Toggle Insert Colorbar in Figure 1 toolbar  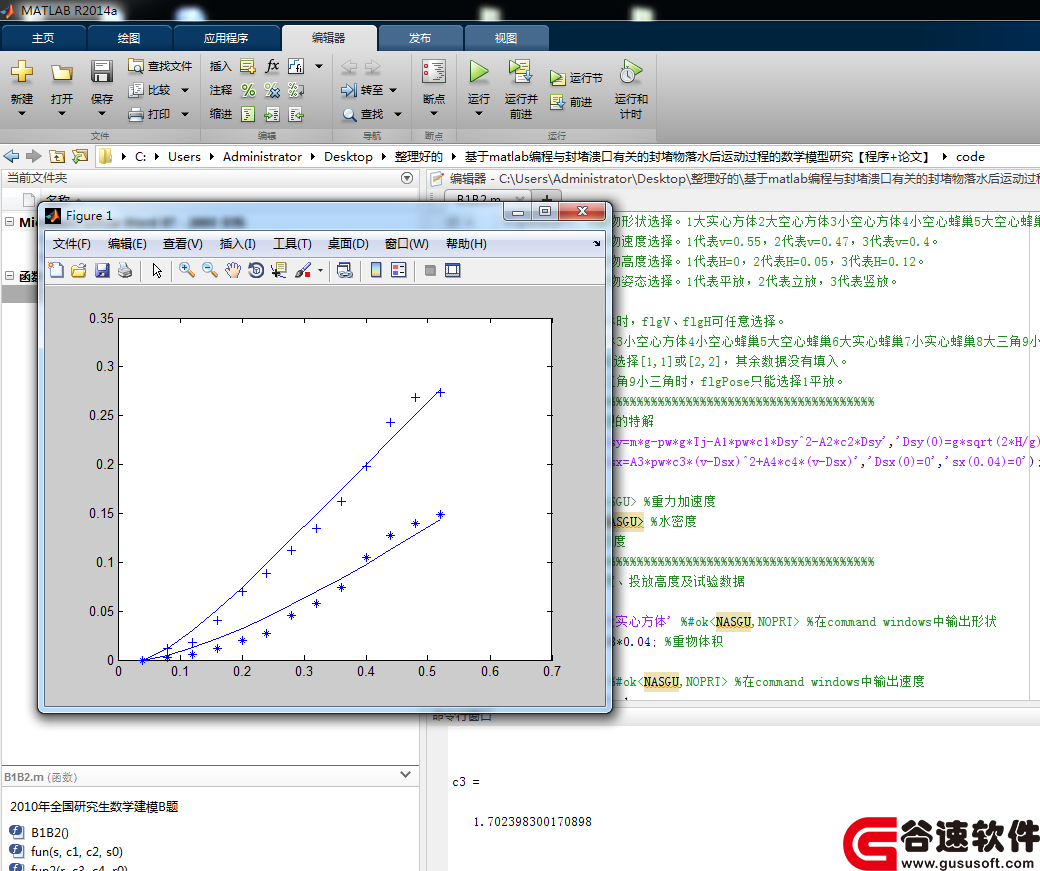pos(376,270)
